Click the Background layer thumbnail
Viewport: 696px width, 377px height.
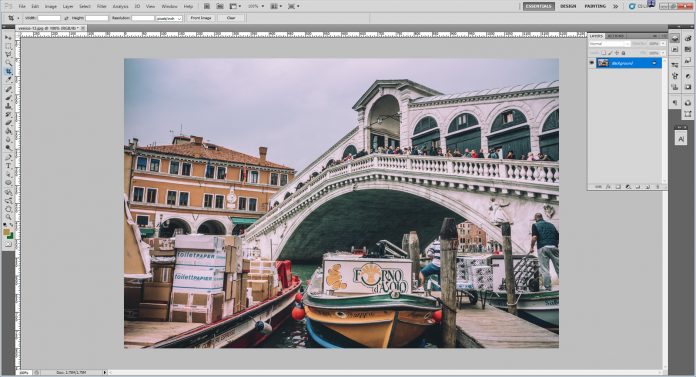point(603,63)
